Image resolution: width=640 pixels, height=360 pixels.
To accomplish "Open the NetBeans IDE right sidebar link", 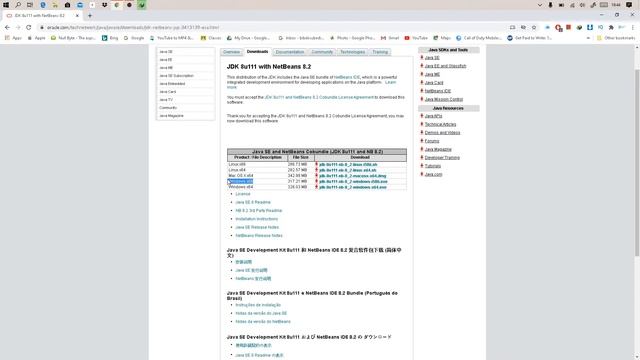I will tap(438, 91).
